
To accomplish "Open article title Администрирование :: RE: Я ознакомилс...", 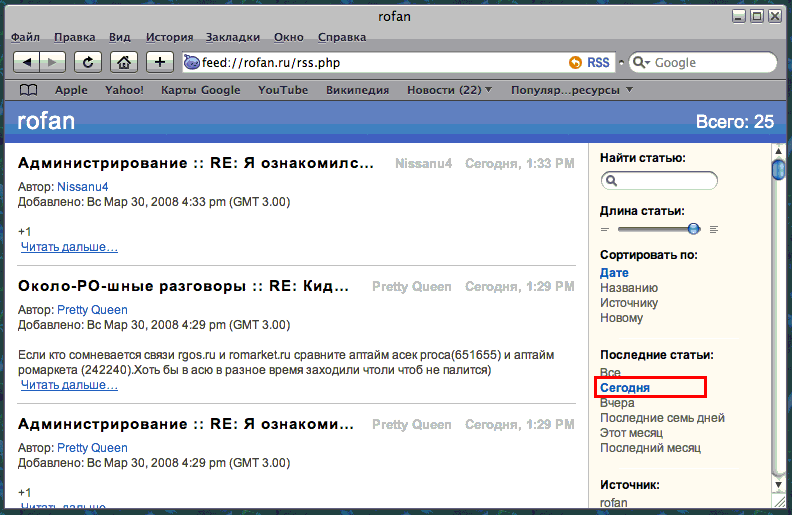I will [x=196, y=163].
